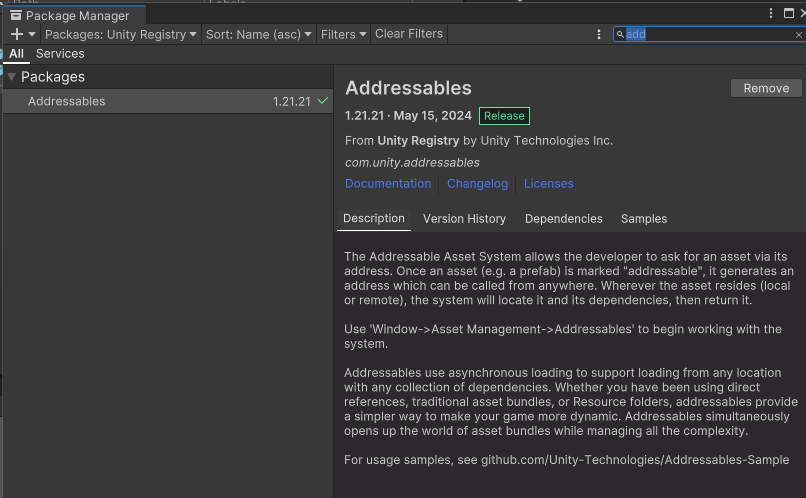Click the Release tag label
Screen dimensions: 806x498
[504, 116]
